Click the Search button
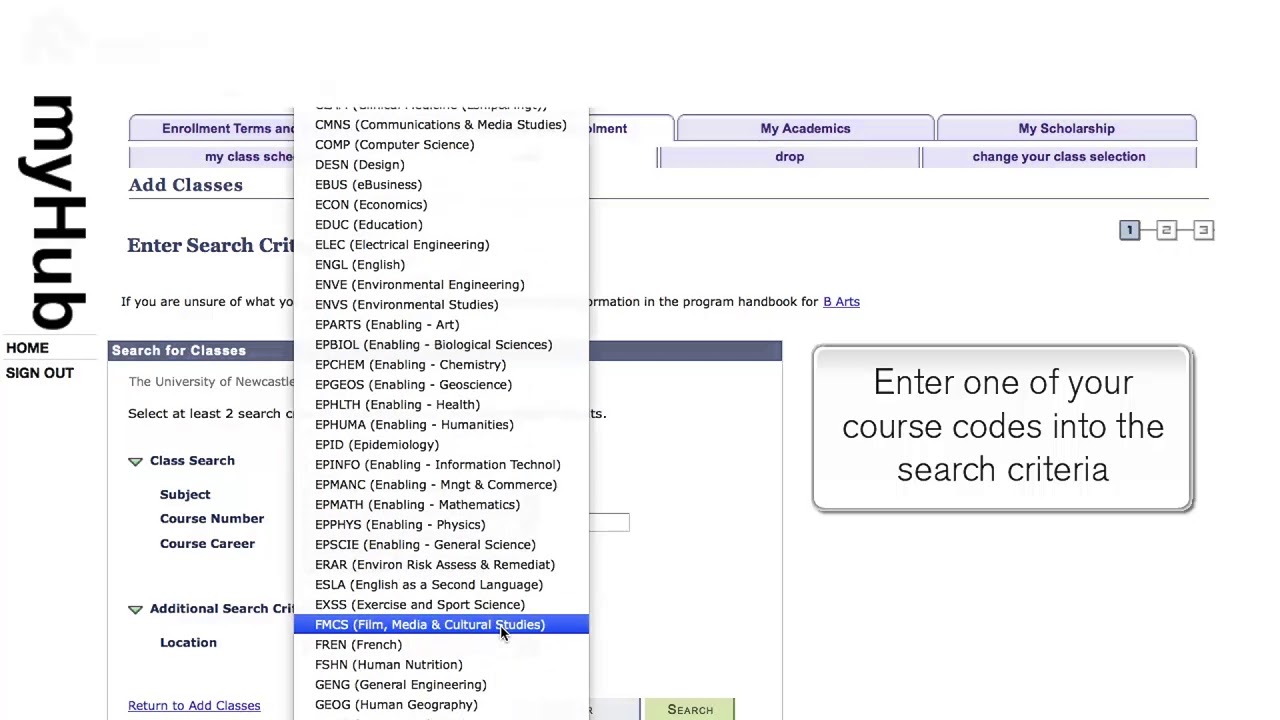 690,709
